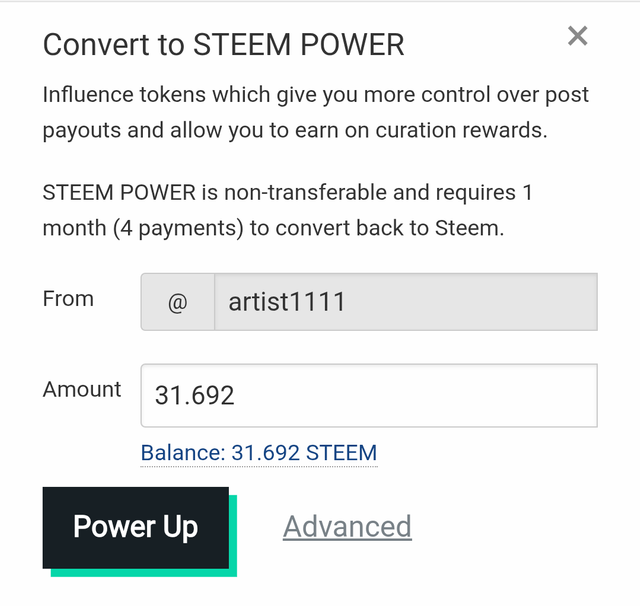640x606 pixels.
Task: Close the Convert to STEEM POWER dialog
Action: pyautogui.click(x=578, y=36)
